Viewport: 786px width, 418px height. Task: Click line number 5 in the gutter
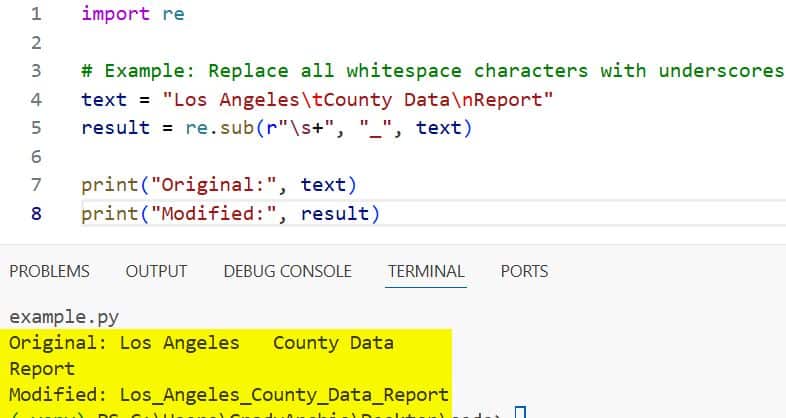[36, 128]
